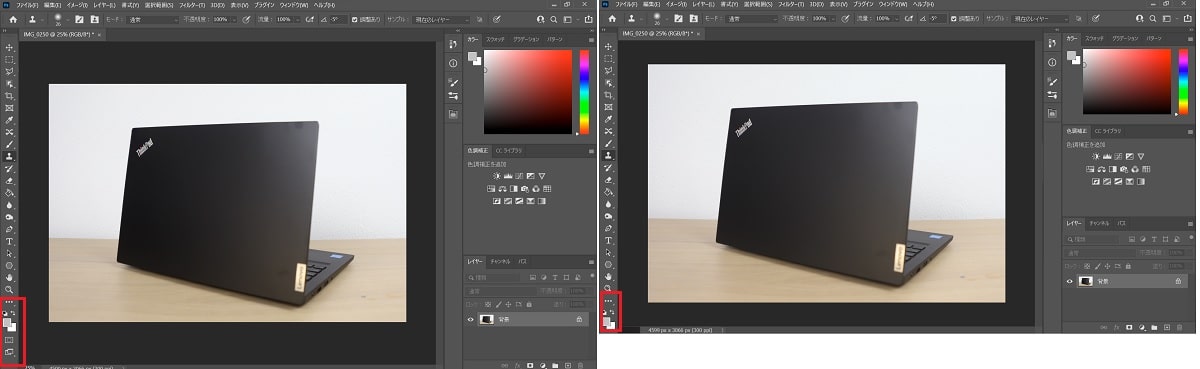The image size is (1200, 369).
Task: Select the Type tool in left screenshot
Action: tap(9, 241)
